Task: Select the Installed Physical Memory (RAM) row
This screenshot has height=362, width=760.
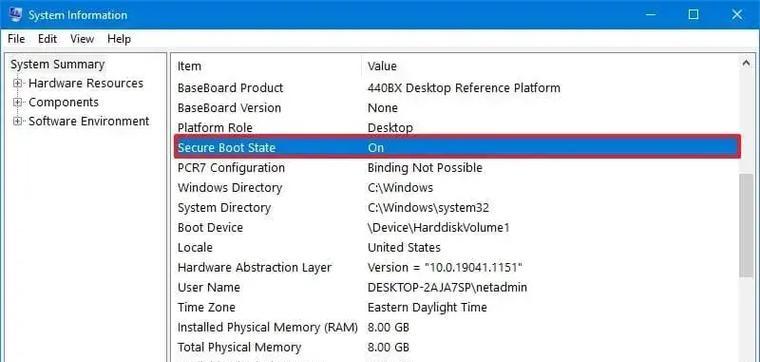Action: [457, 328]
